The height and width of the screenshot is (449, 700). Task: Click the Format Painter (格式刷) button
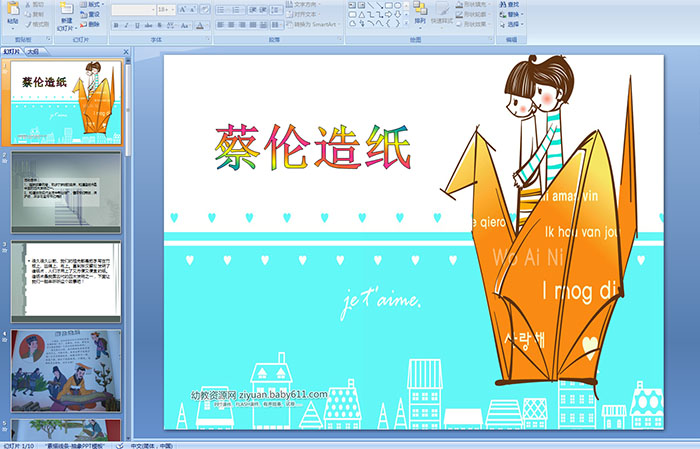[x=37, y=24]
